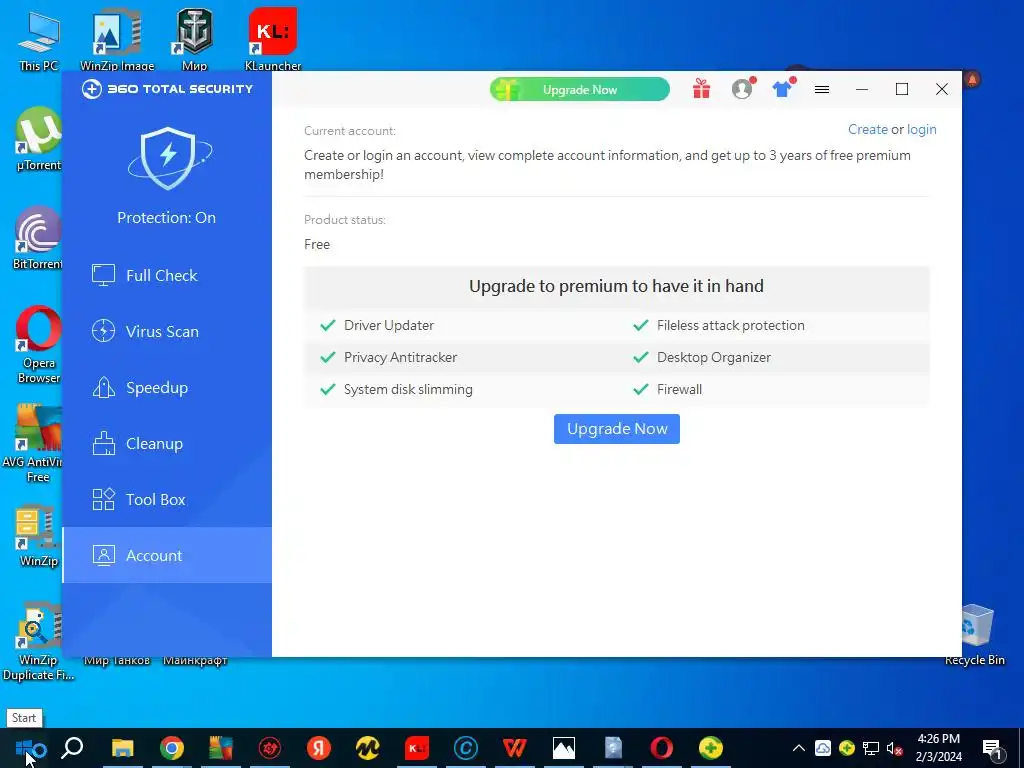This screenshot has height=768, width=1024.
Task: Minimize the 360 Total Security window
Action: (x=862, y=89)
